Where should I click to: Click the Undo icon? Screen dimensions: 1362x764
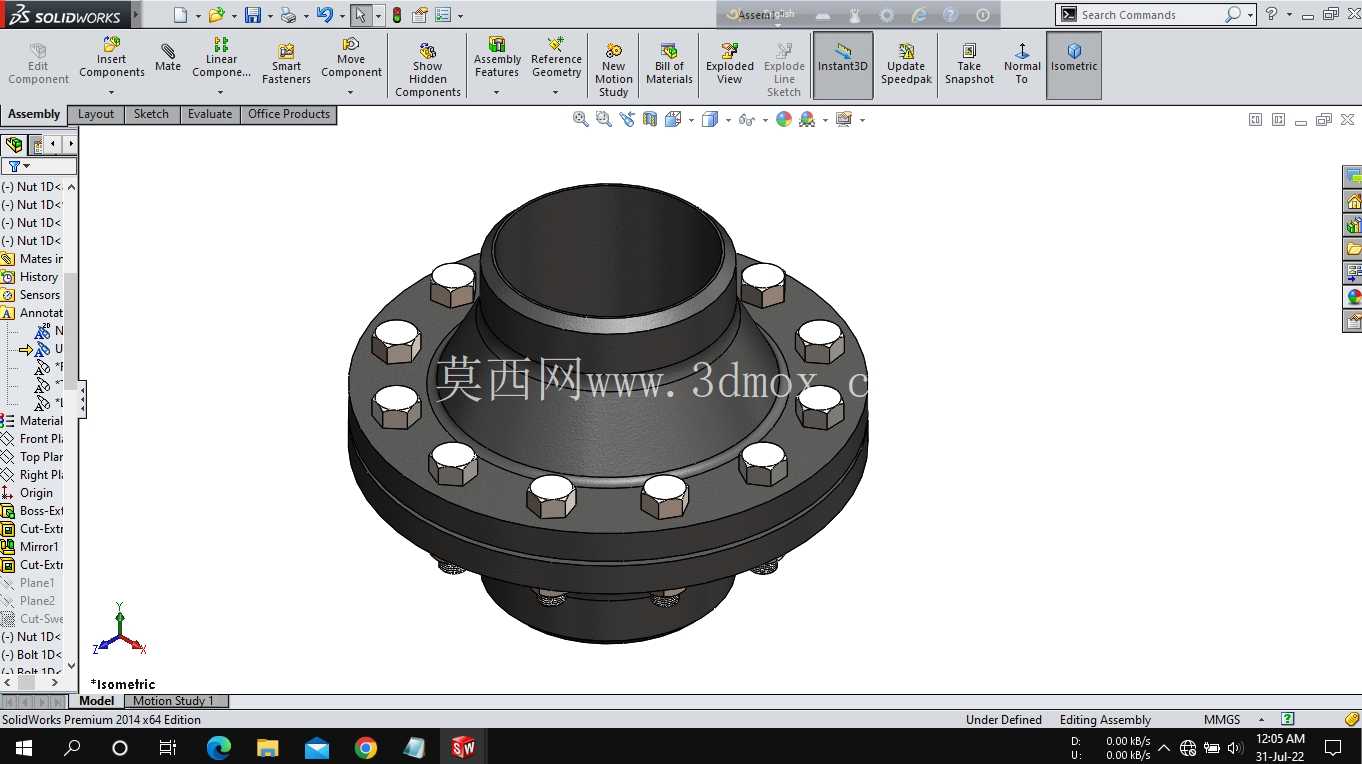coord(324,15)
